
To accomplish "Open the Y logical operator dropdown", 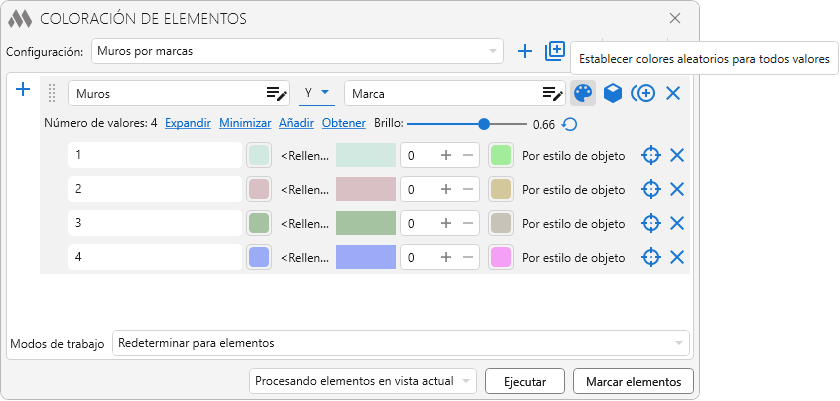I will point(317,93).
